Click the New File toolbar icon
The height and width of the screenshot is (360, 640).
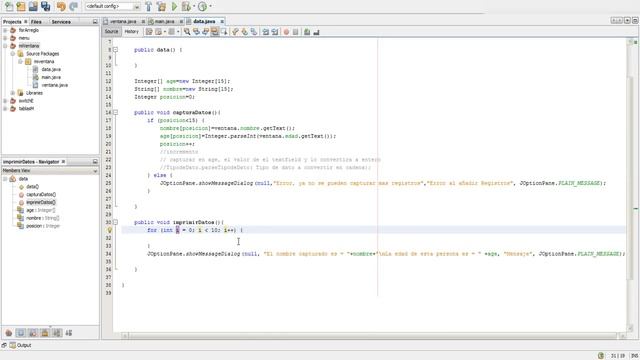pyautogui.click(x=9, y=6)
